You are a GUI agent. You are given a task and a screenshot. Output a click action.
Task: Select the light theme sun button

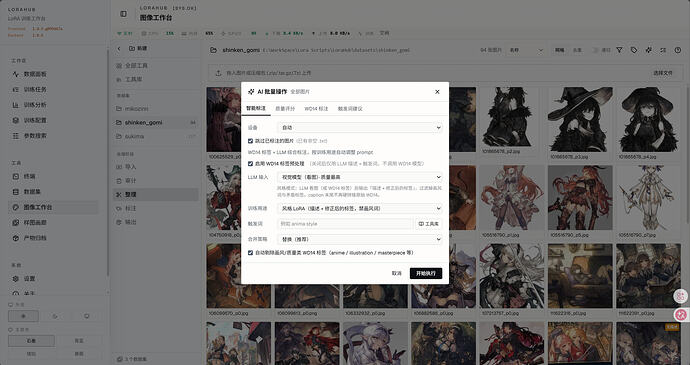23,316
